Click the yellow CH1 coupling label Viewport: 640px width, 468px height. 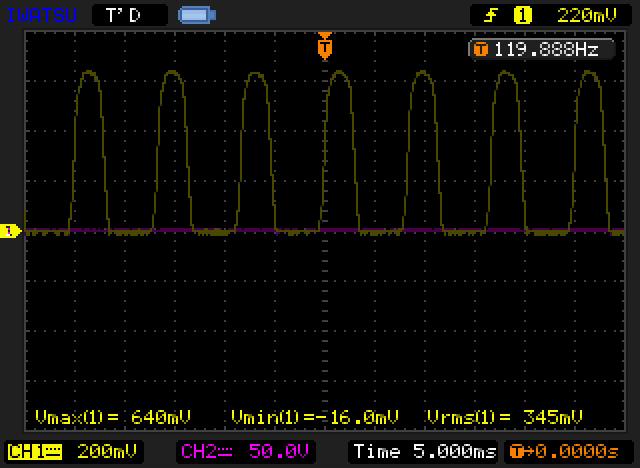35,452
